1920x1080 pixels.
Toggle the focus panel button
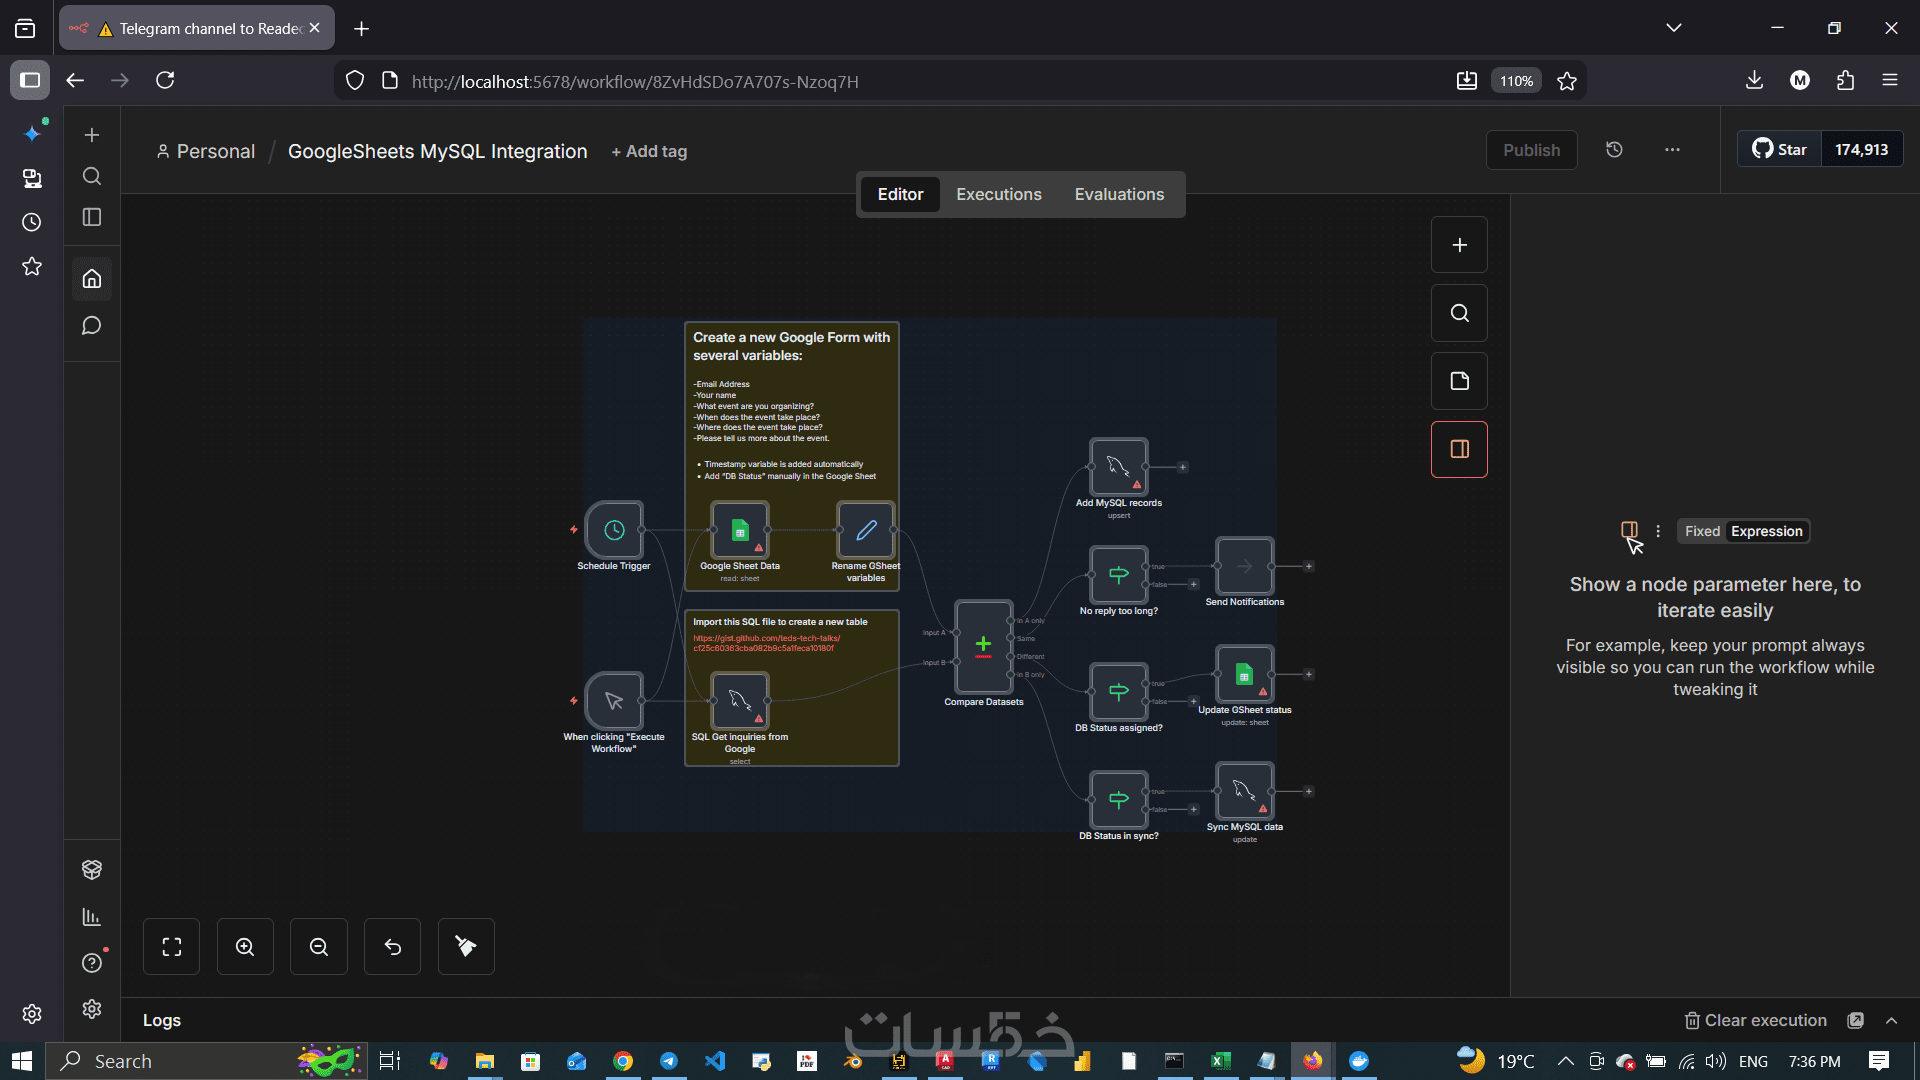1459,449
